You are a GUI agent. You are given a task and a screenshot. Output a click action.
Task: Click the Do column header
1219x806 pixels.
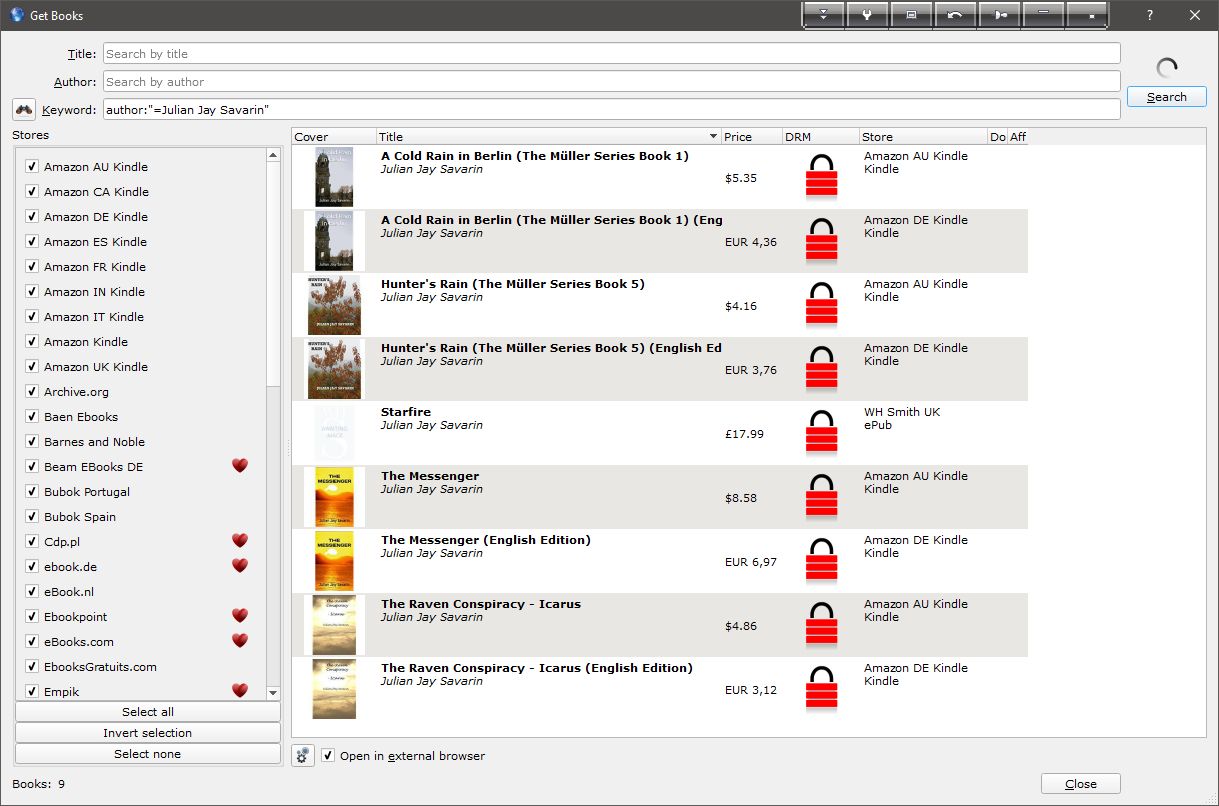(997, 136)
